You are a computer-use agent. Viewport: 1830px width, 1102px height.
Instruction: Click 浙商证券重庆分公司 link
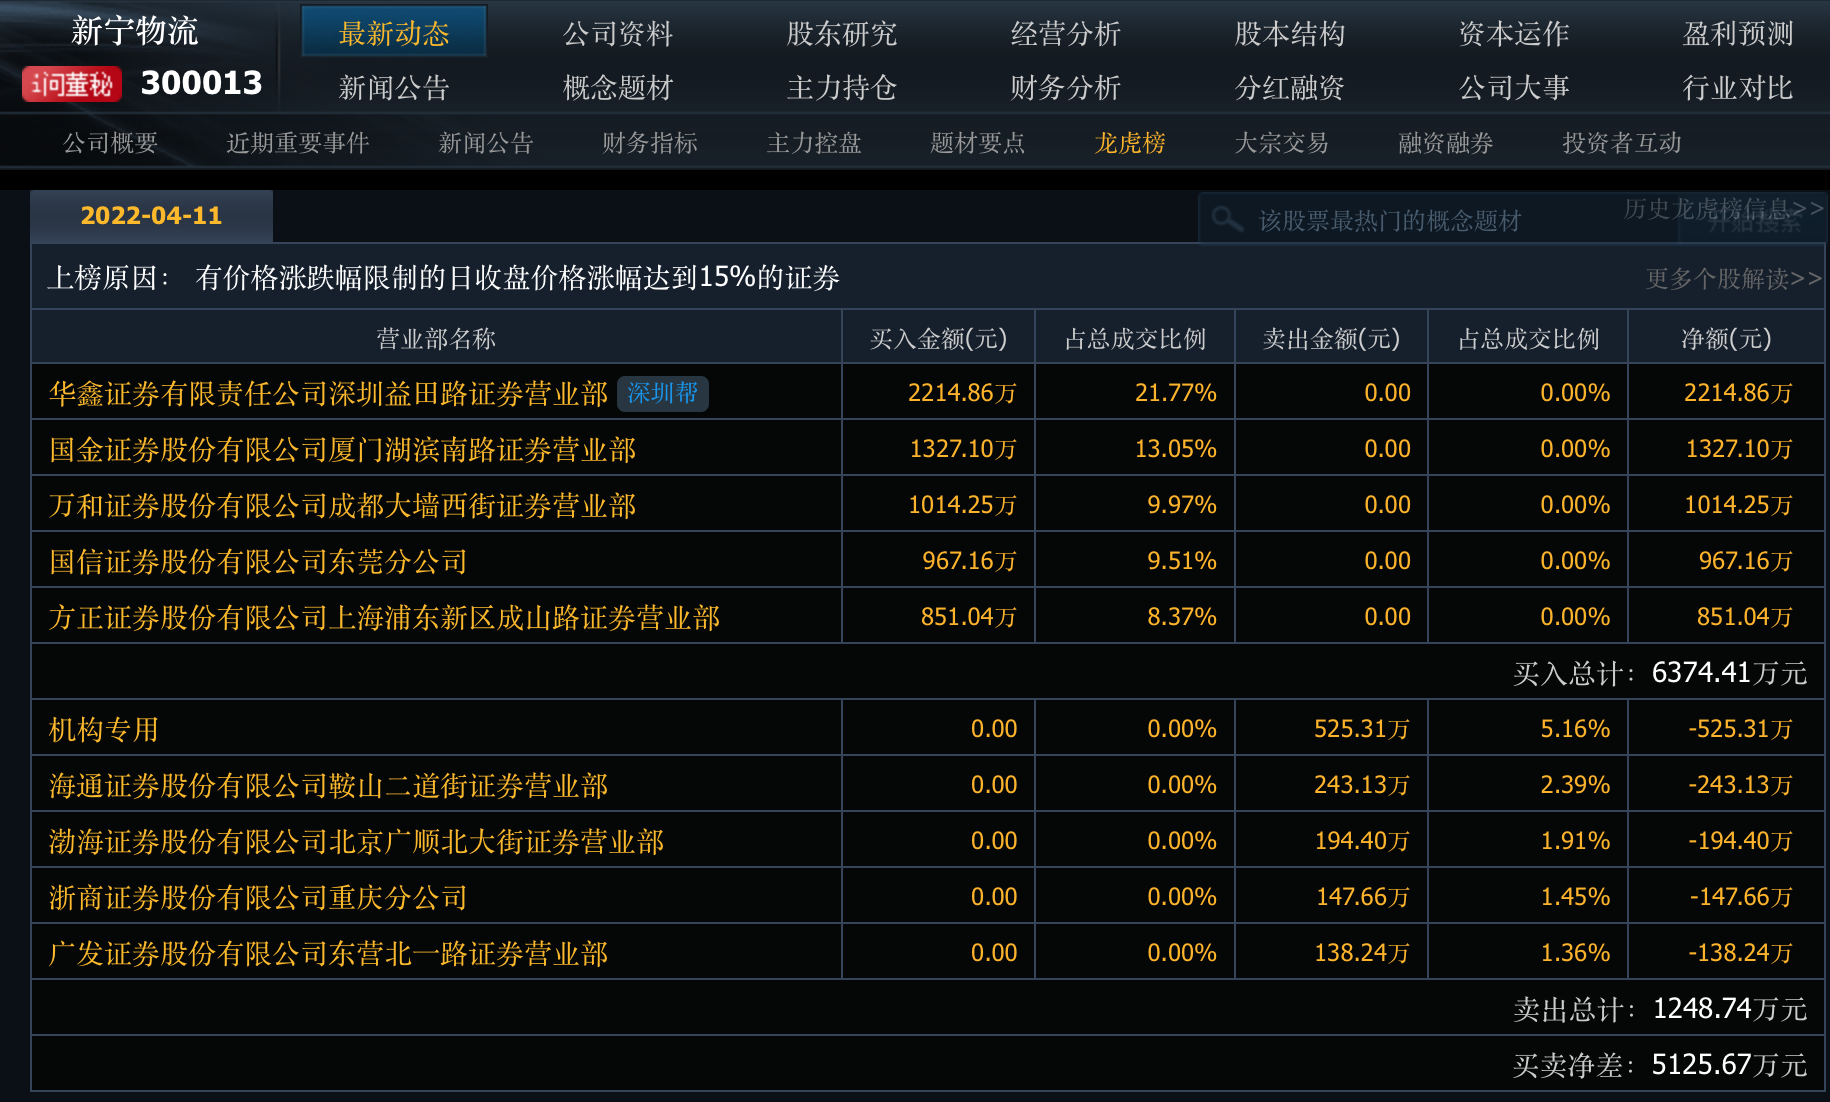(259, 898)
